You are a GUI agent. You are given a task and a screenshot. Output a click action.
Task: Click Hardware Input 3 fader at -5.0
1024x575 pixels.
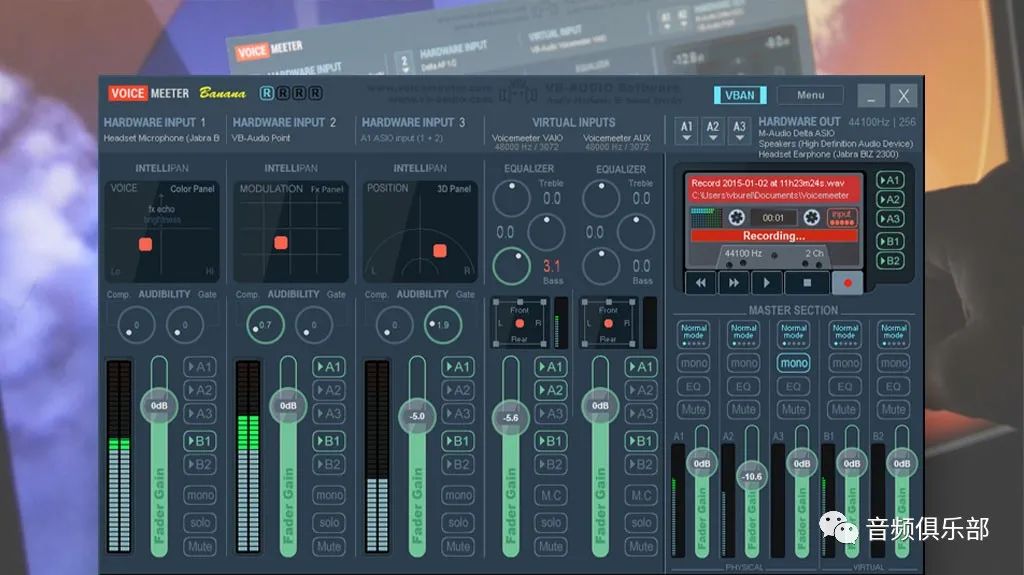click(417, 416)
